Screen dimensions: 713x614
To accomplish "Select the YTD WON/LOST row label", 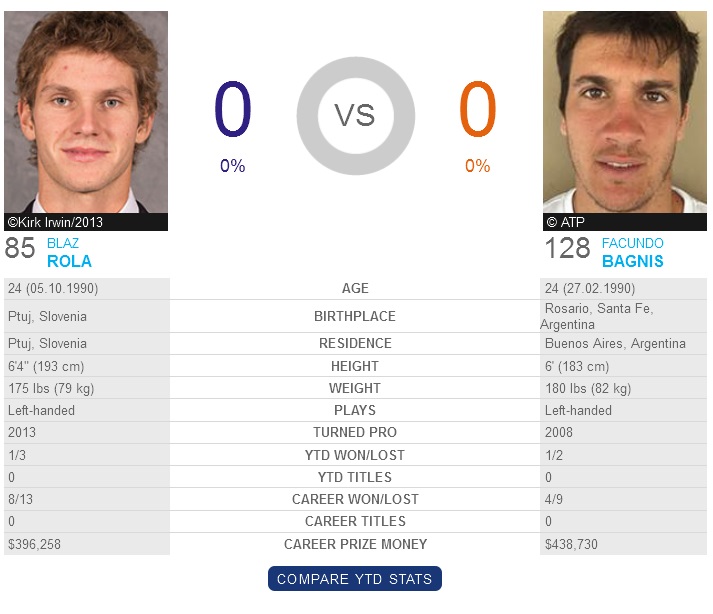I will coord(355,455).
